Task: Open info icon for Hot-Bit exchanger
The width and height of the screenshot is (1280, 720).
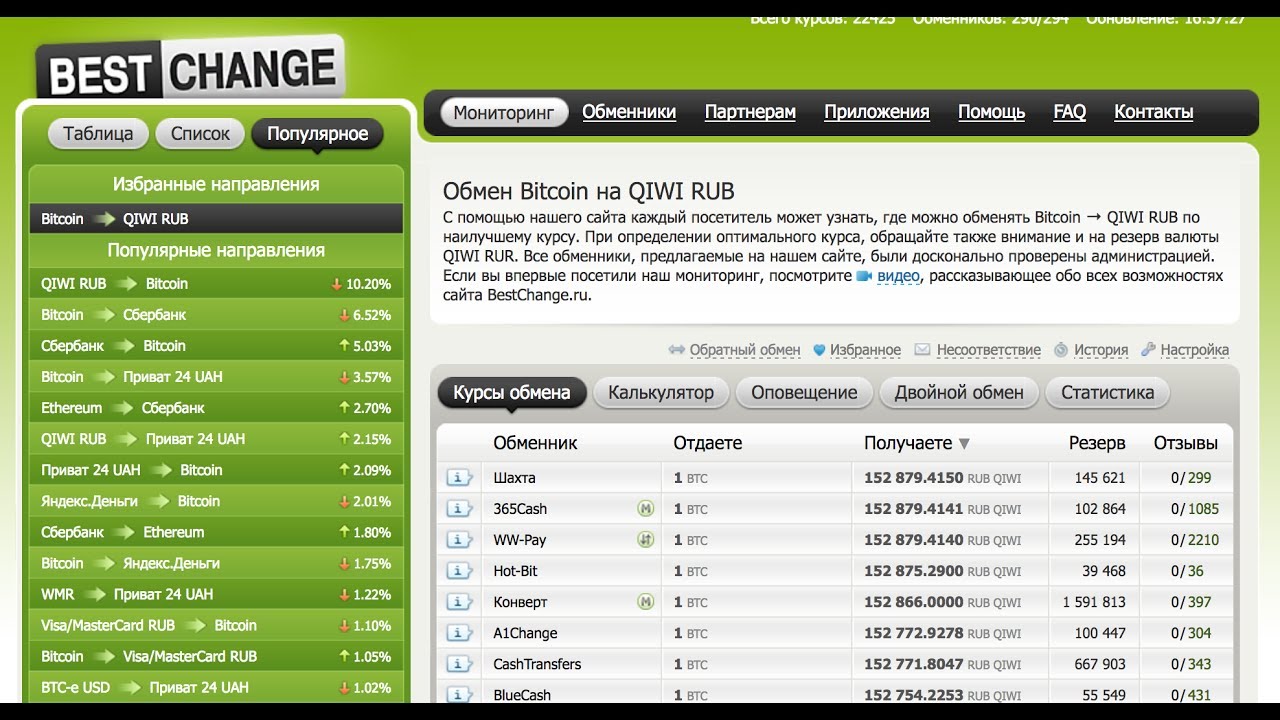Action: pos(459,571)
